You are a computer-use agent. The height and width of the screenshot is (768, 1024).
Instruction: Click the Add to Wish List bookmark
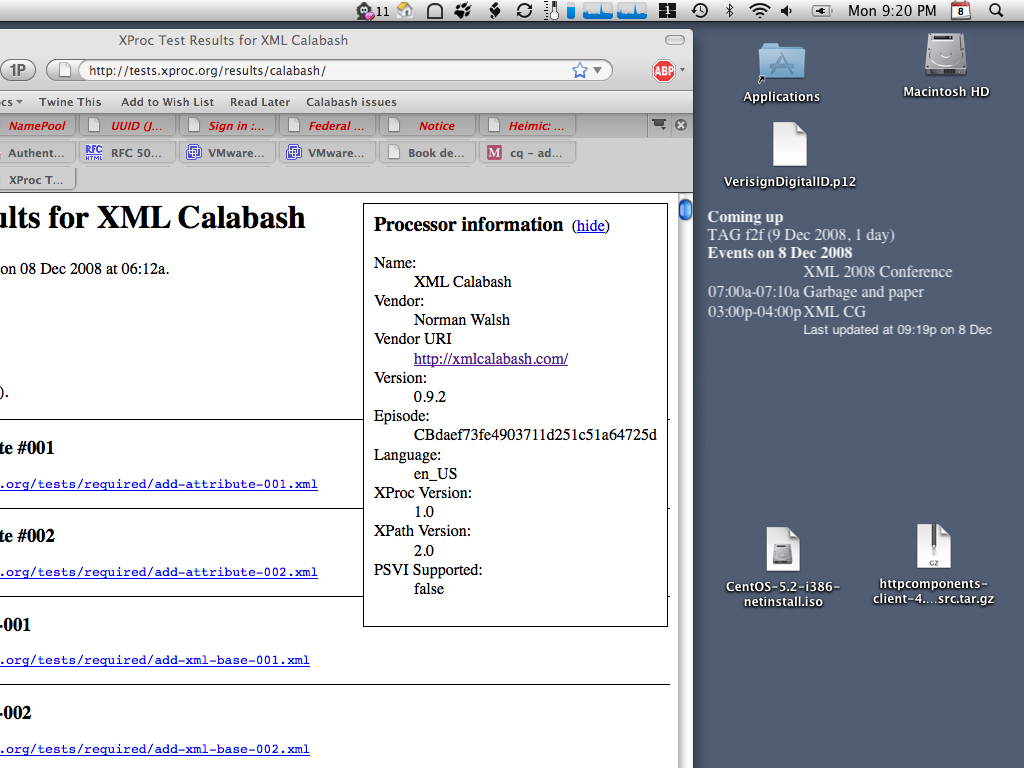167,102
